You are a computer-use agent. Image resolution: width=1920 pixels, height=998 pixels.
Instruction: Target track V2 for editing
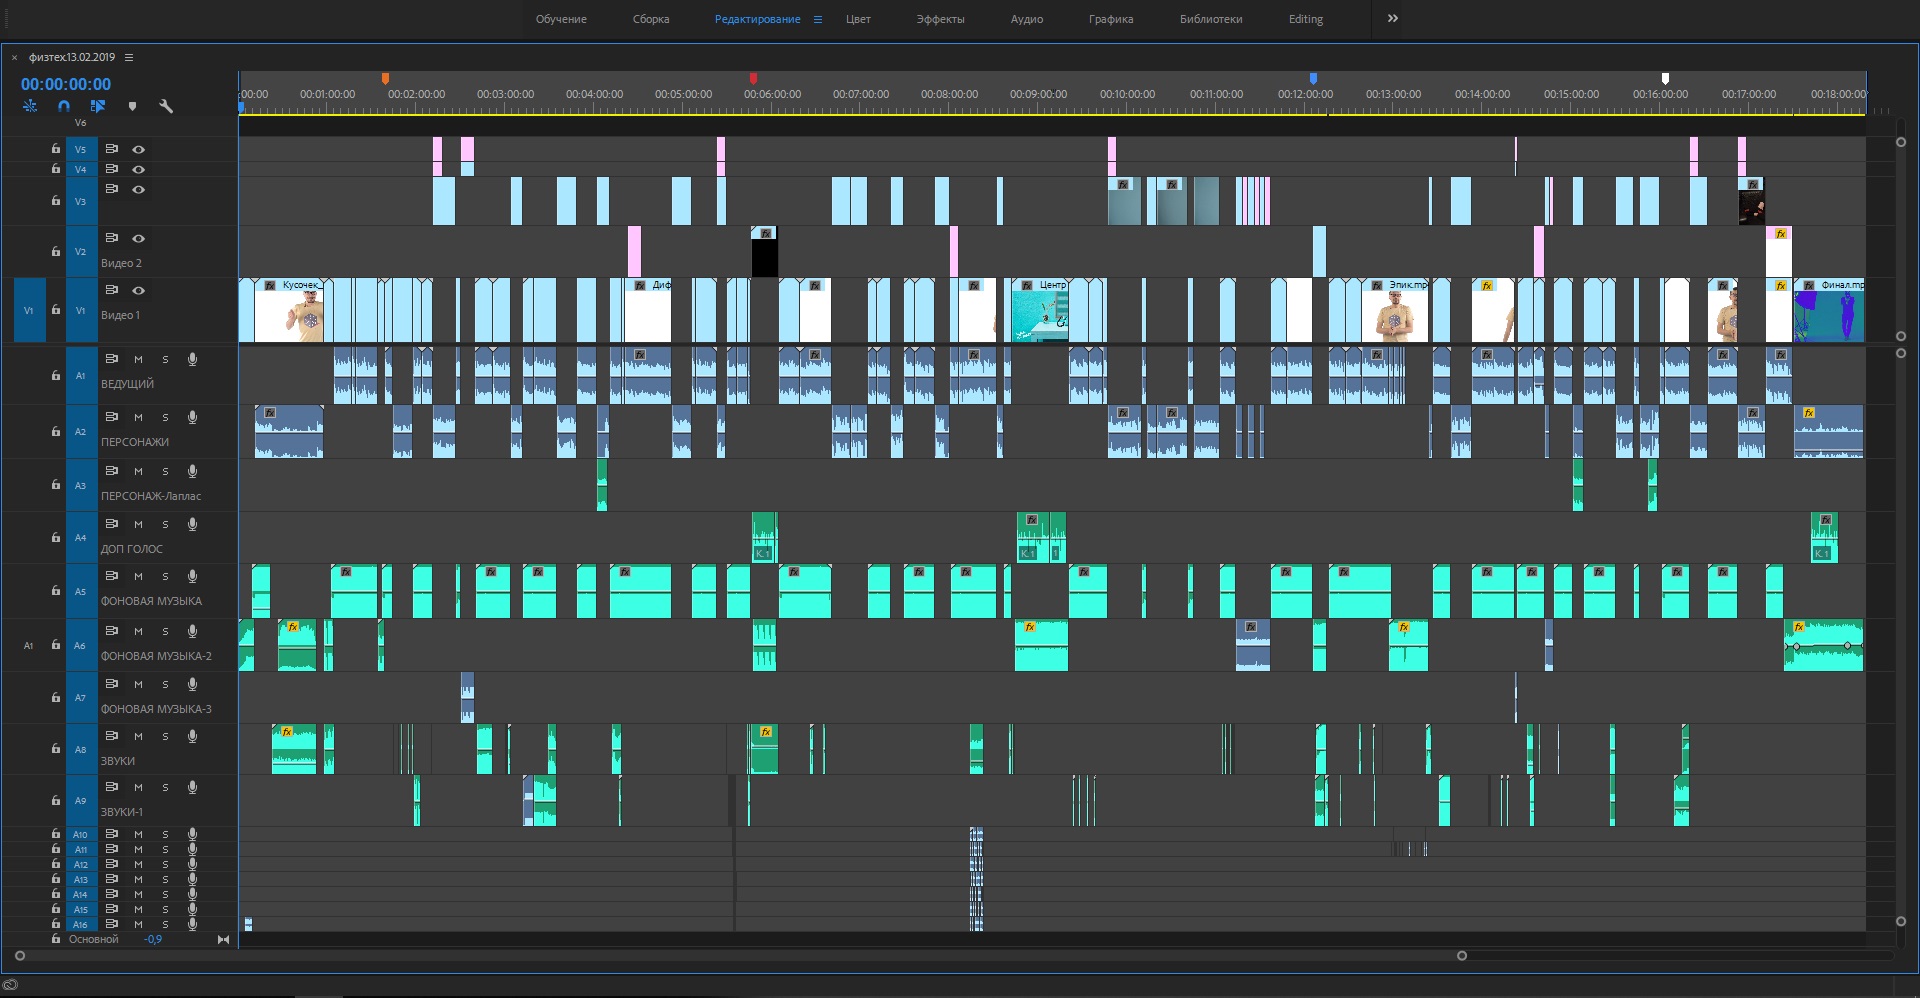tap(81, 251)
